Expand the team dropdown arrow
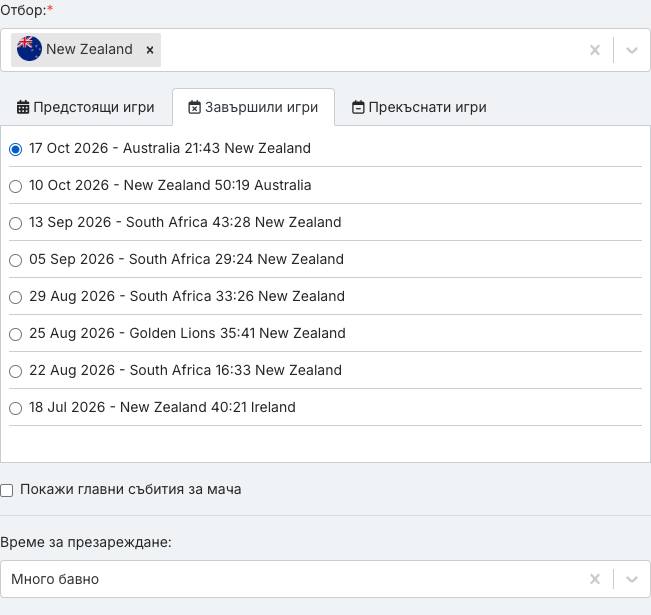Viewport: 651px width, 615px height. (631, 50)
